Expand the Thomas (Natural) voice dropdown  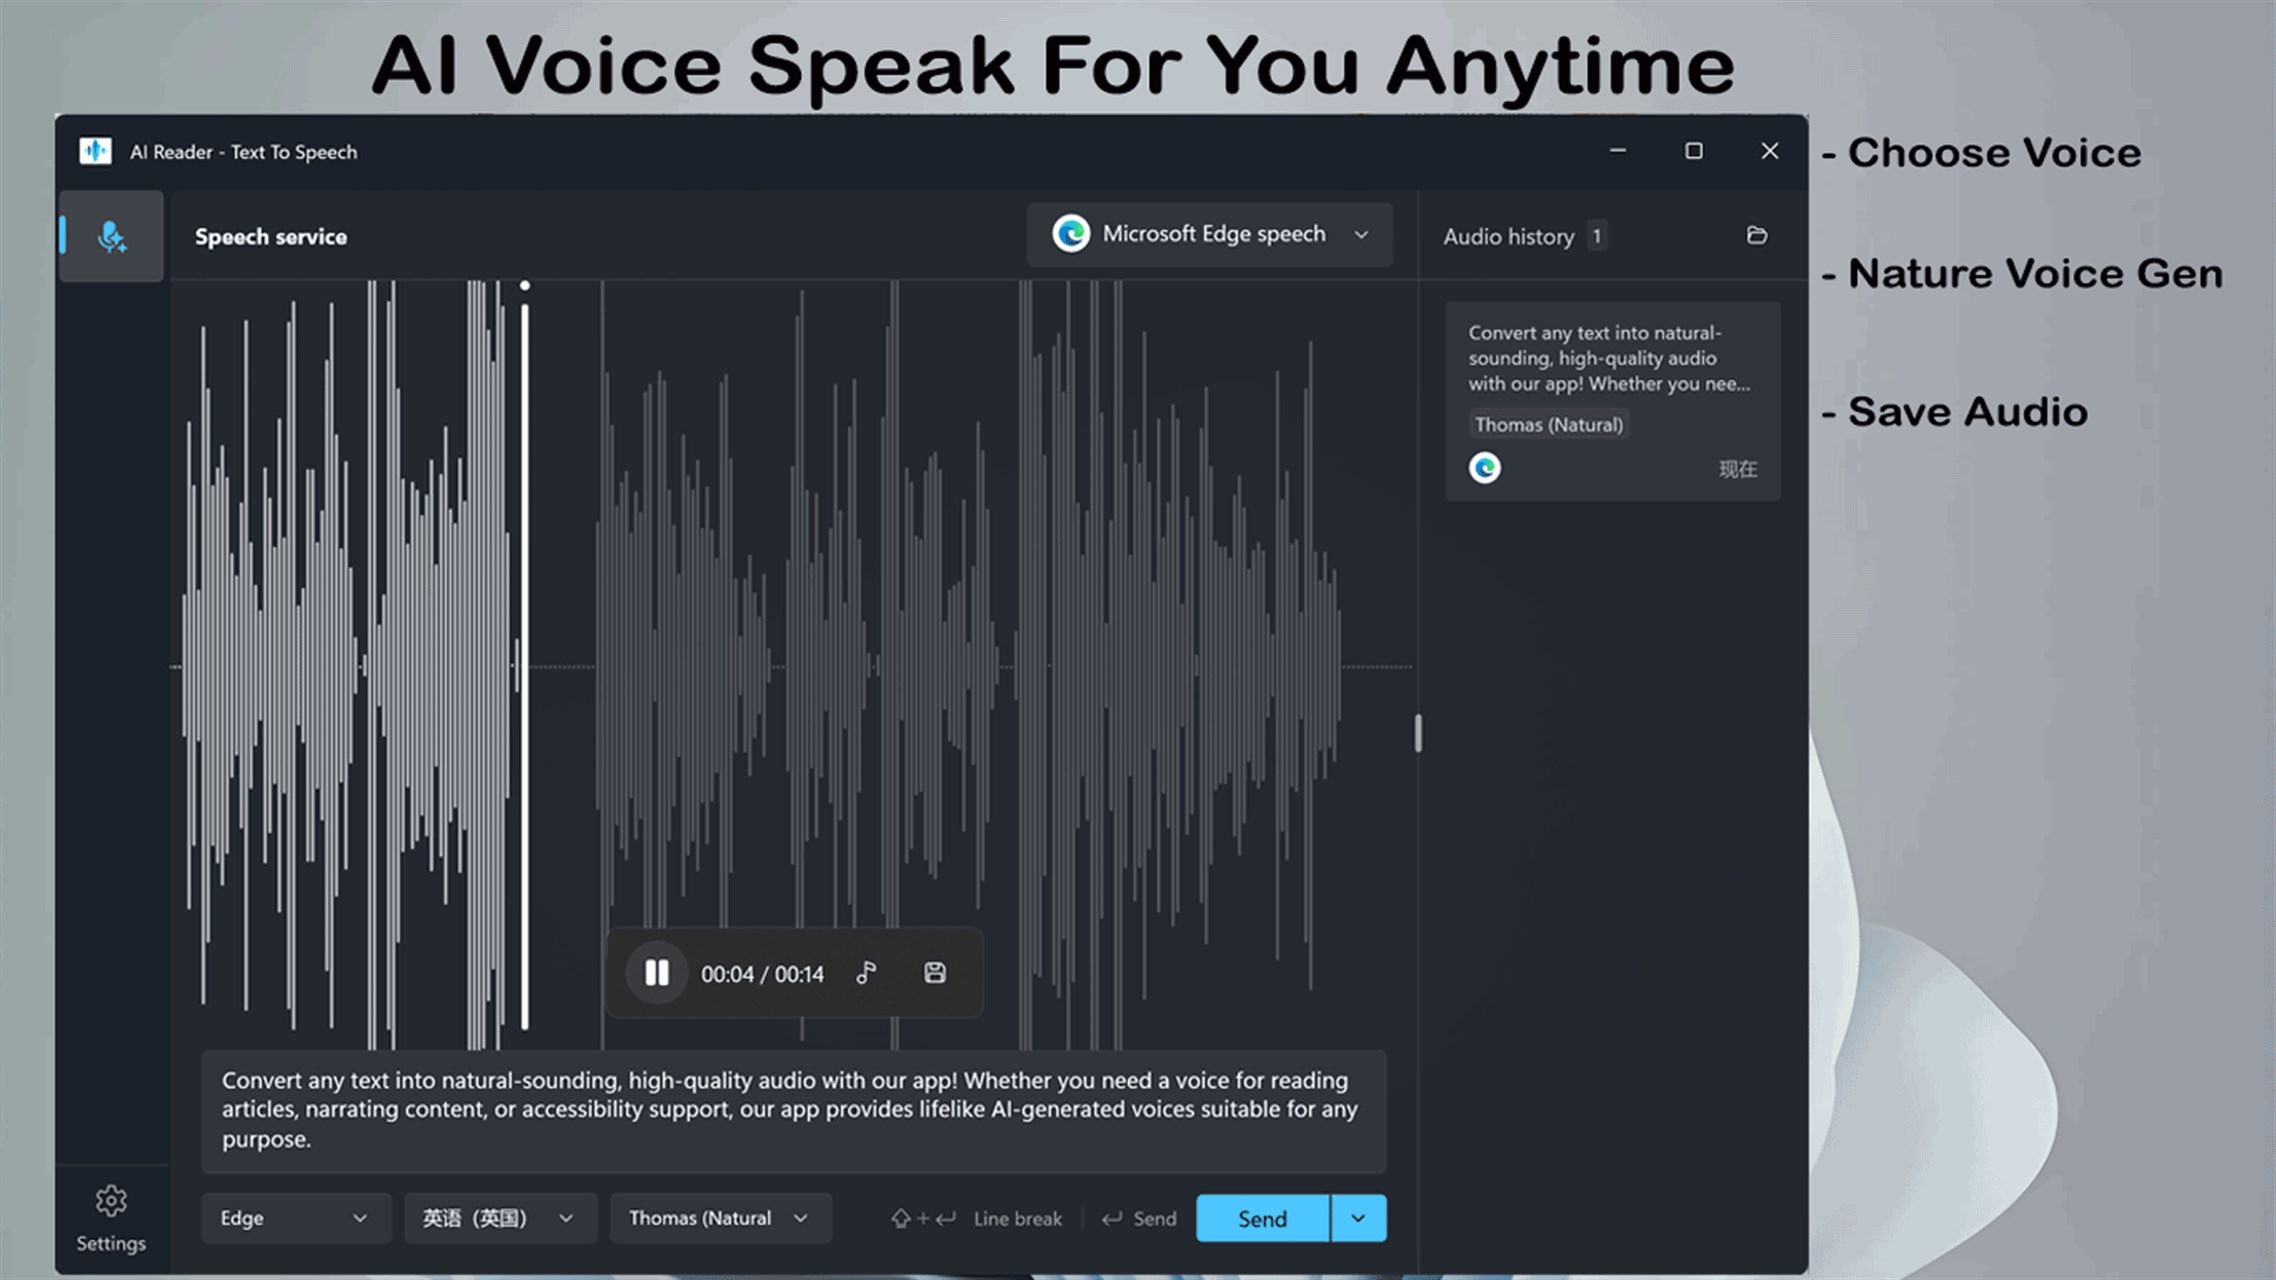[719, 1218]
